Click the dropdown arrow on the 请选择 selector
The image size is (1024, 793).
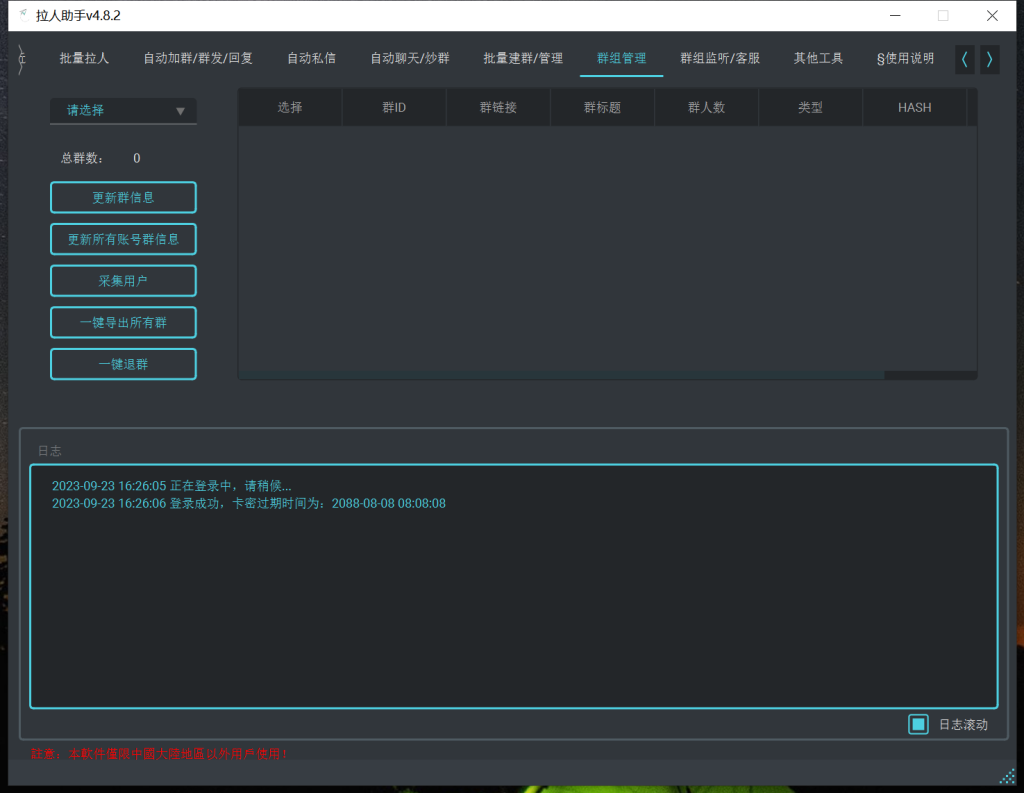(182, 111)
